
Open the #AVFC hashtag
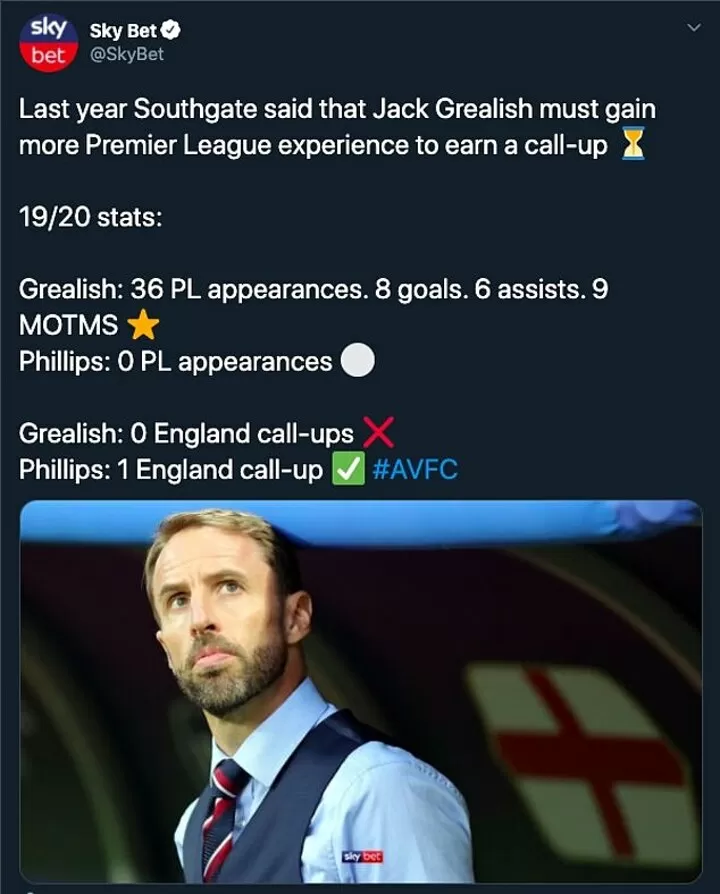(x=414, y=469)
